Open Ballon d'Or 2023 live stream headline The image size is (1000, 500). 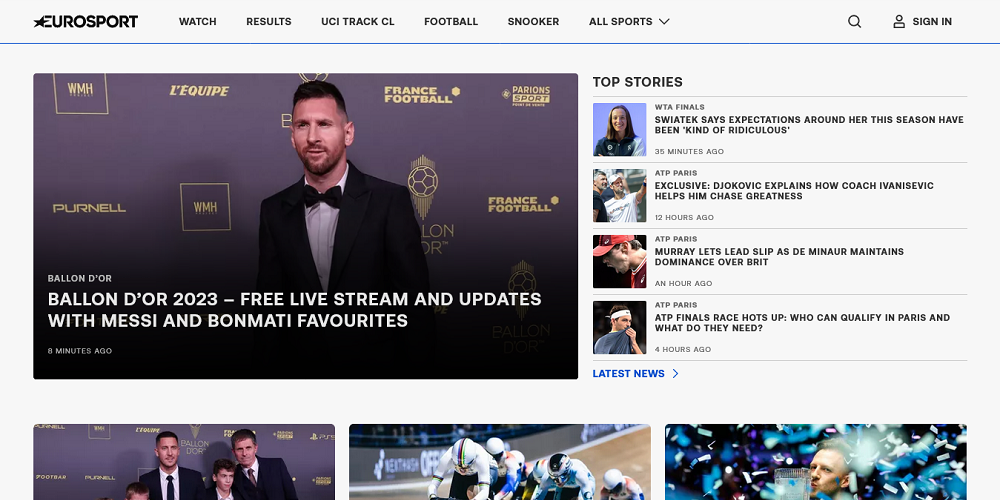(295, 310)
